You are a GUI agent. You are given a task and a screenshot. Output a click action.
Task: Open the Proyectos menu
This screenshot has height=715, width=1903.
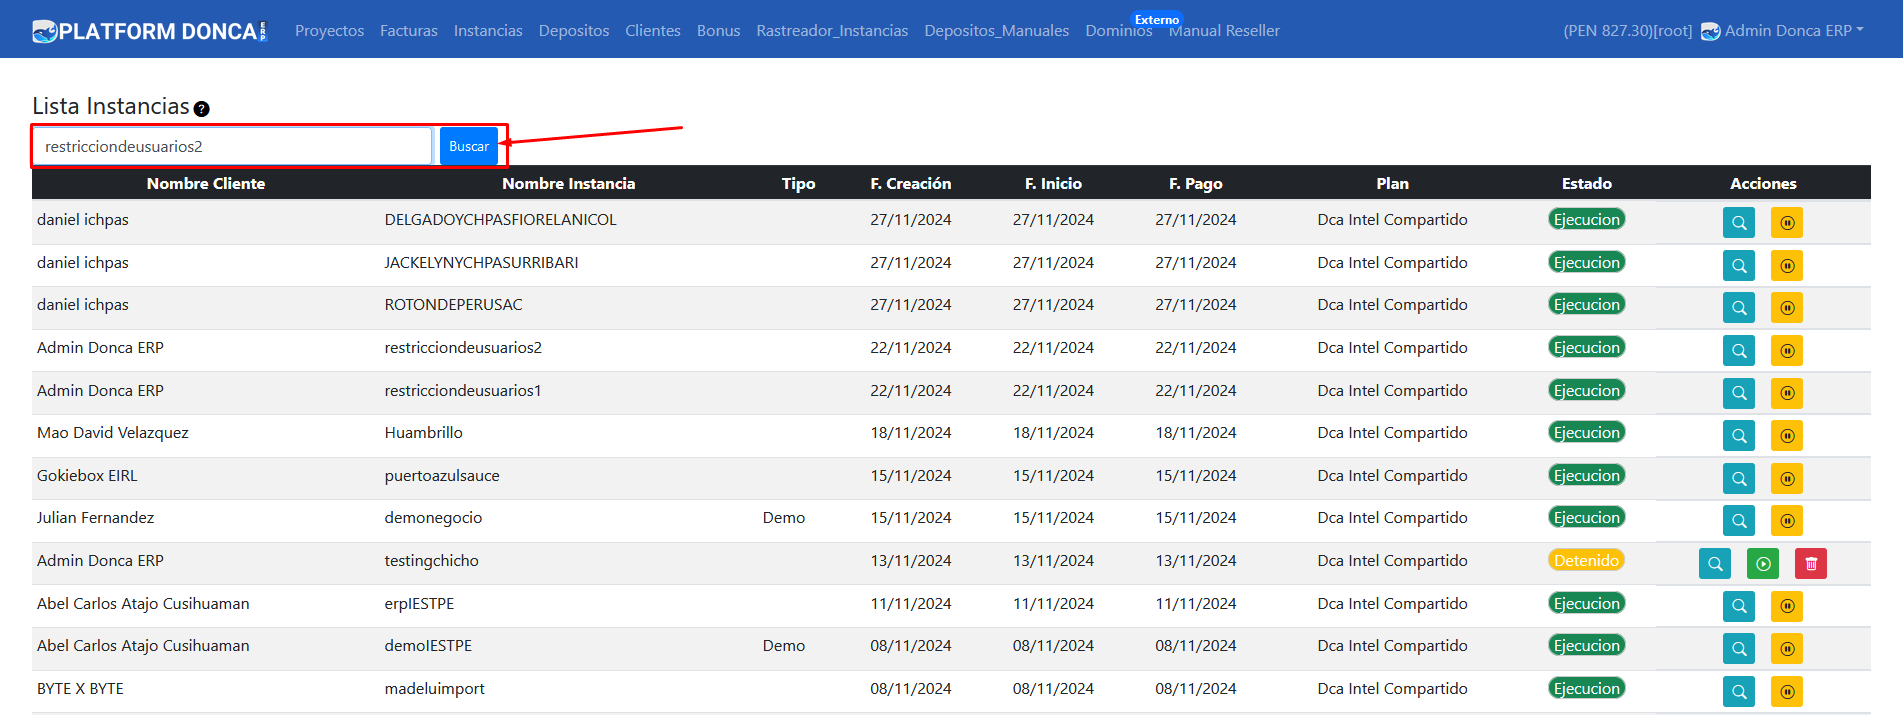[329, 31]
